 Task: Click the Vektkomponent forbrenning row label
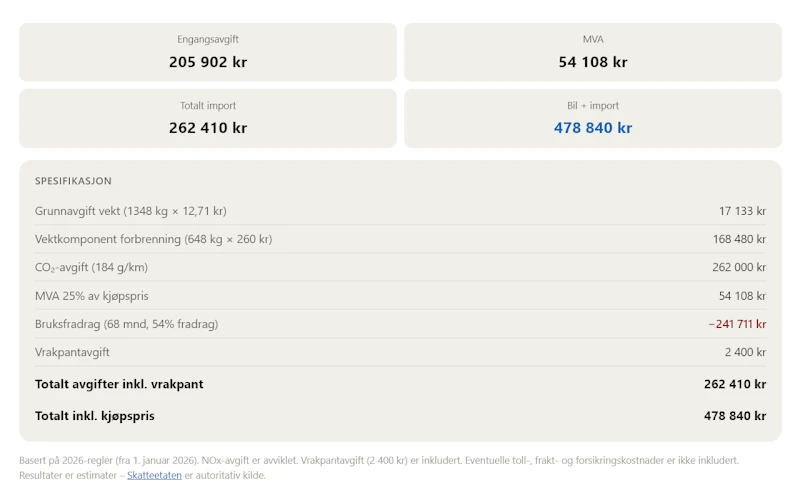click(154, 239)
